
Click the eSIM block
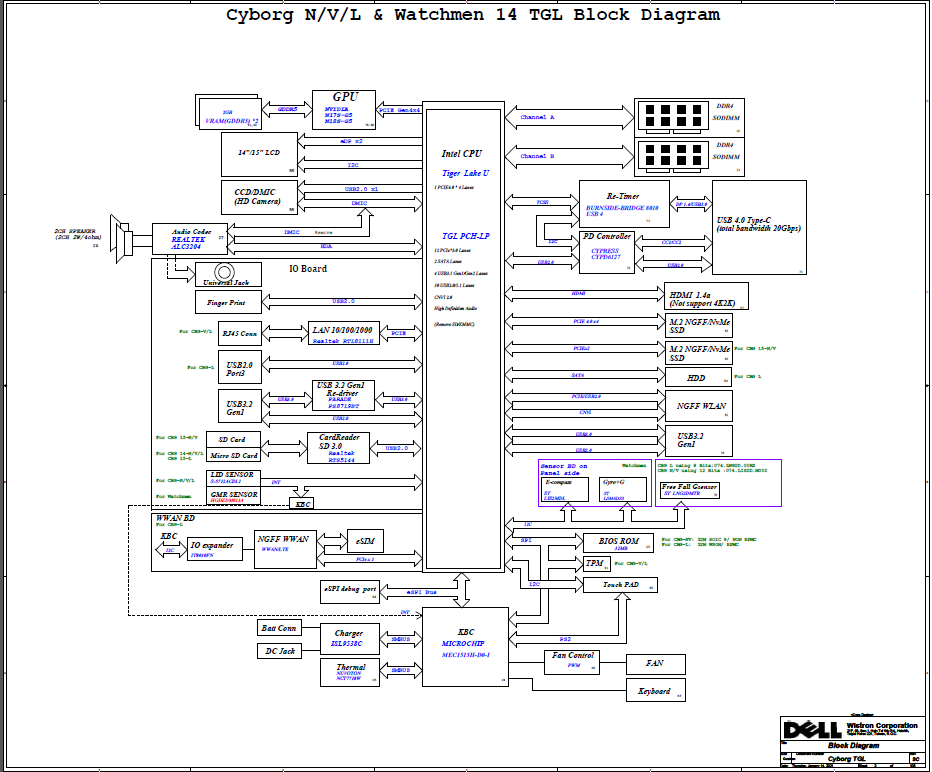click(365, 541)
